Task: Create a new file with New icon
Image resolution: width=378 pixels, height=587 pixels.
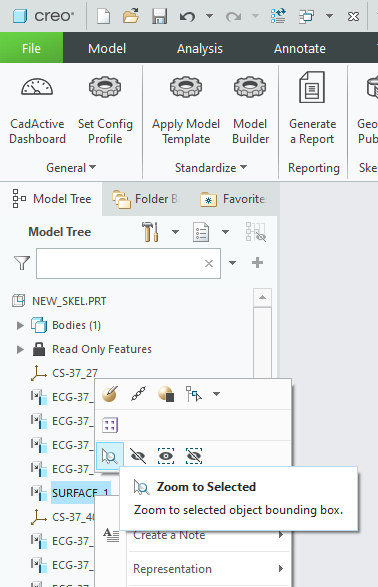Action: [x=103, y=16]
